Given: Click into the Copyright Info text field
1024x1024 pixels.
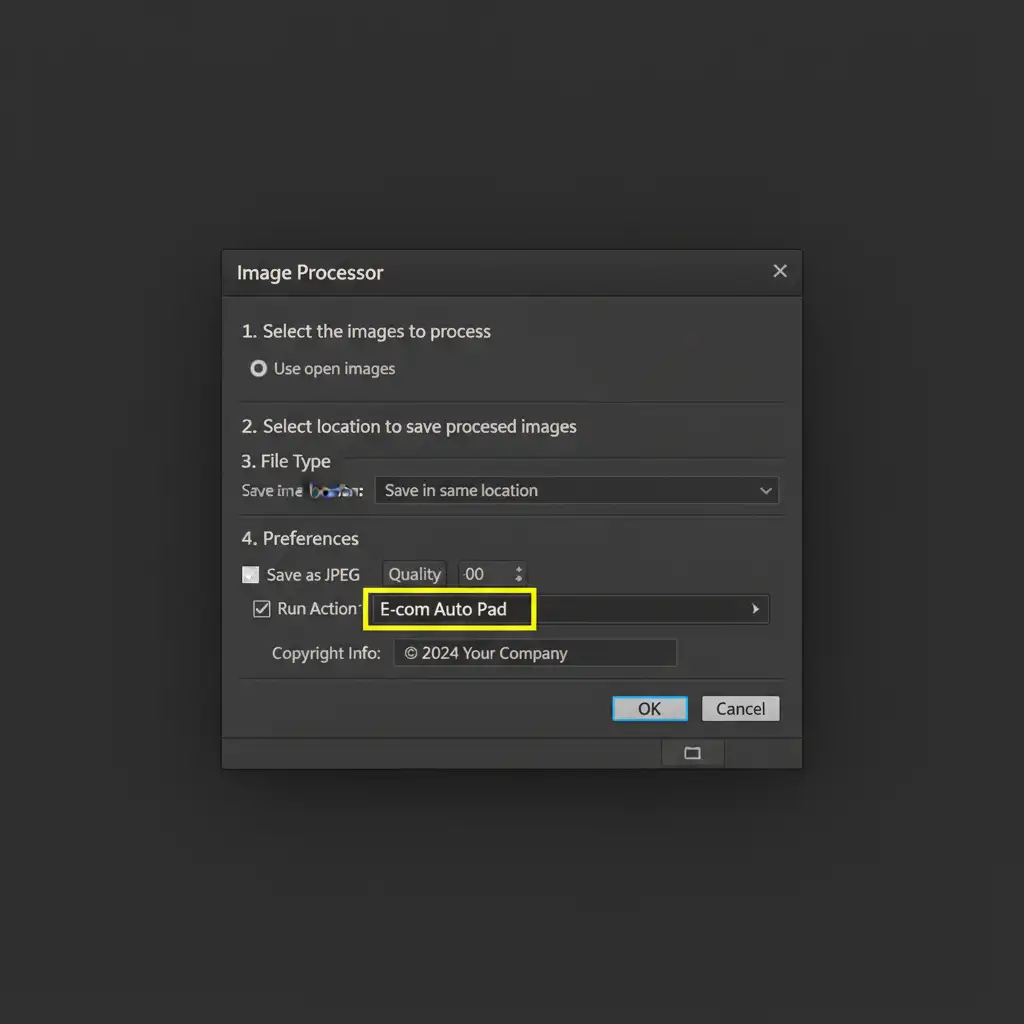Looking at the screenshot, I should tap(535, 653).
